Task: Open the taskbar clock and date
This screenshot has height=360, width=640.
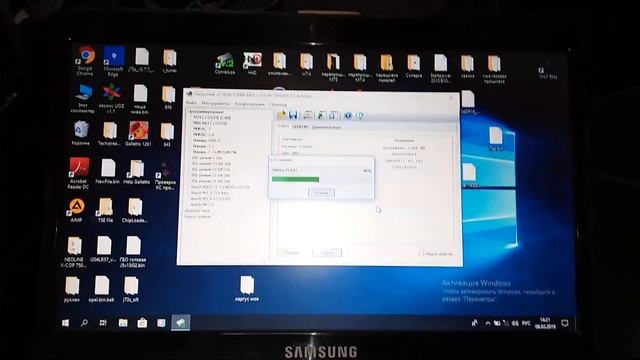Action: (545, 323)
